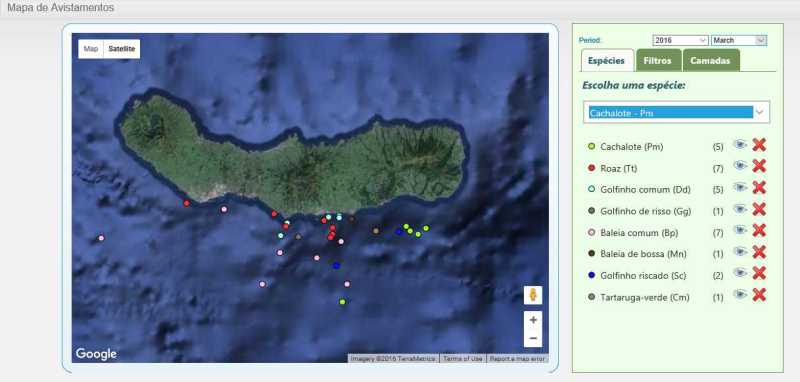Remove Tartaruga-verde (Cm) red X icon

[759, 295]
